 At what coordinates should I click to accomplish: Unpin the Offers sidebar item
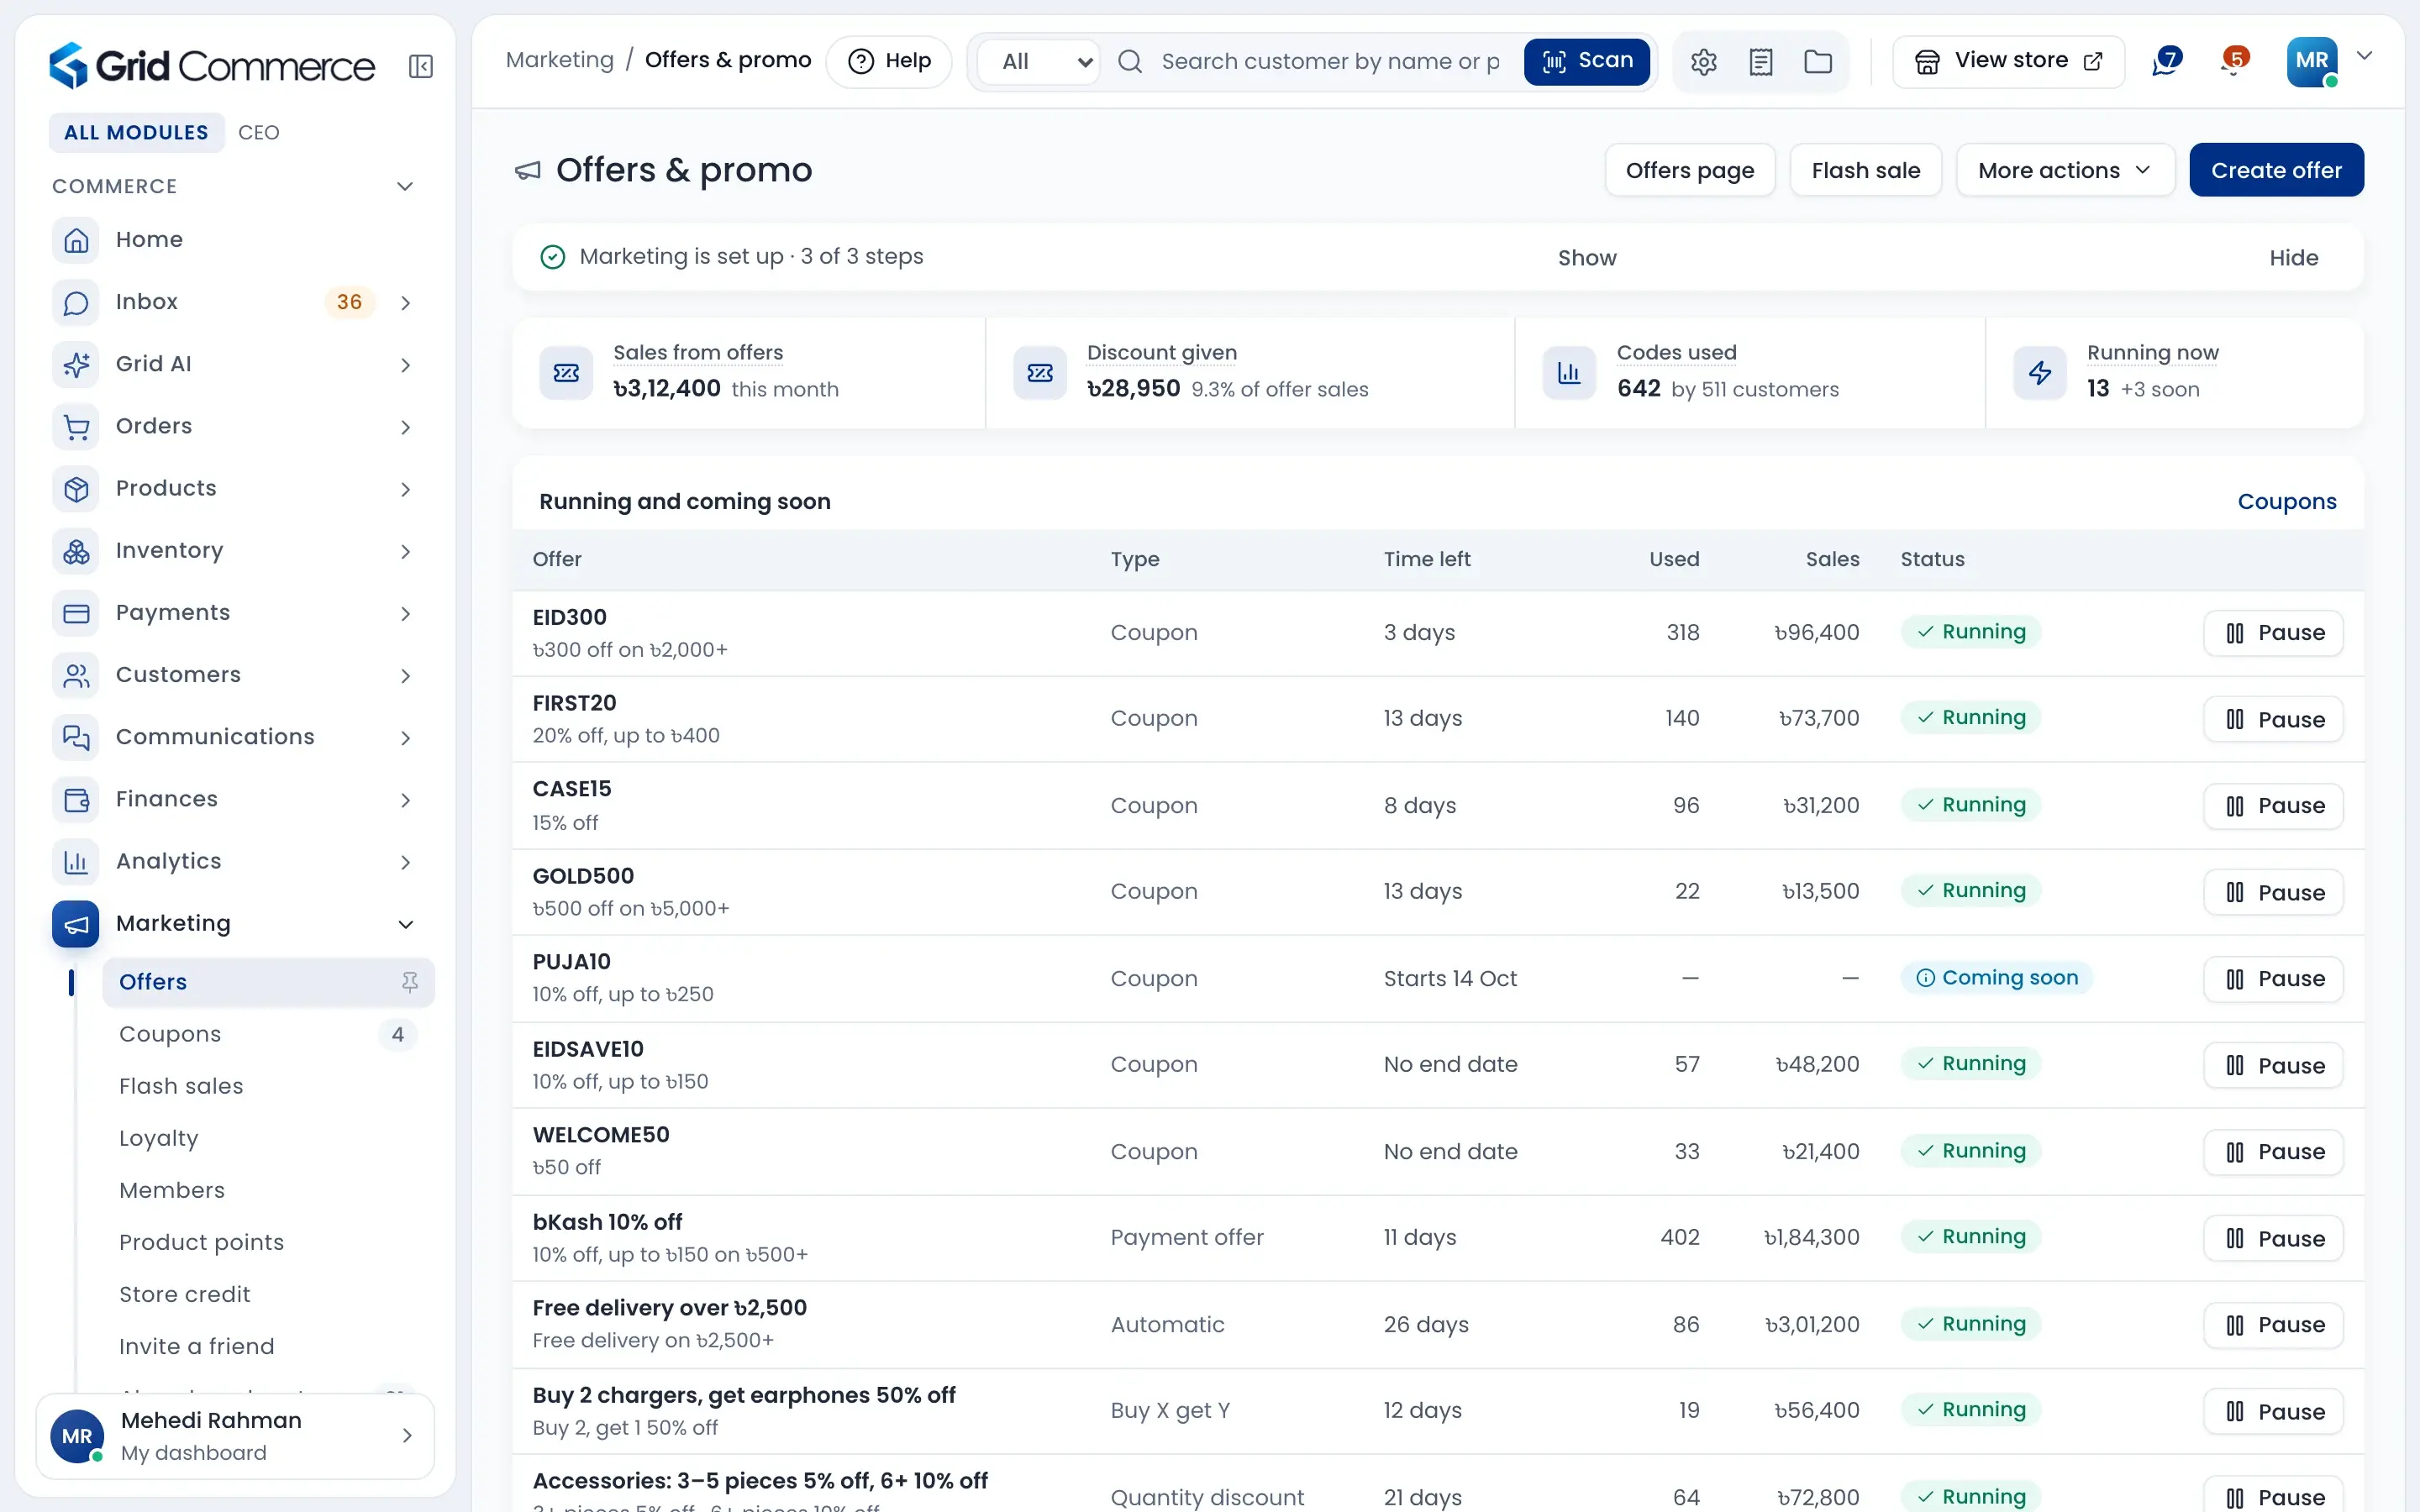pos(409,982)
